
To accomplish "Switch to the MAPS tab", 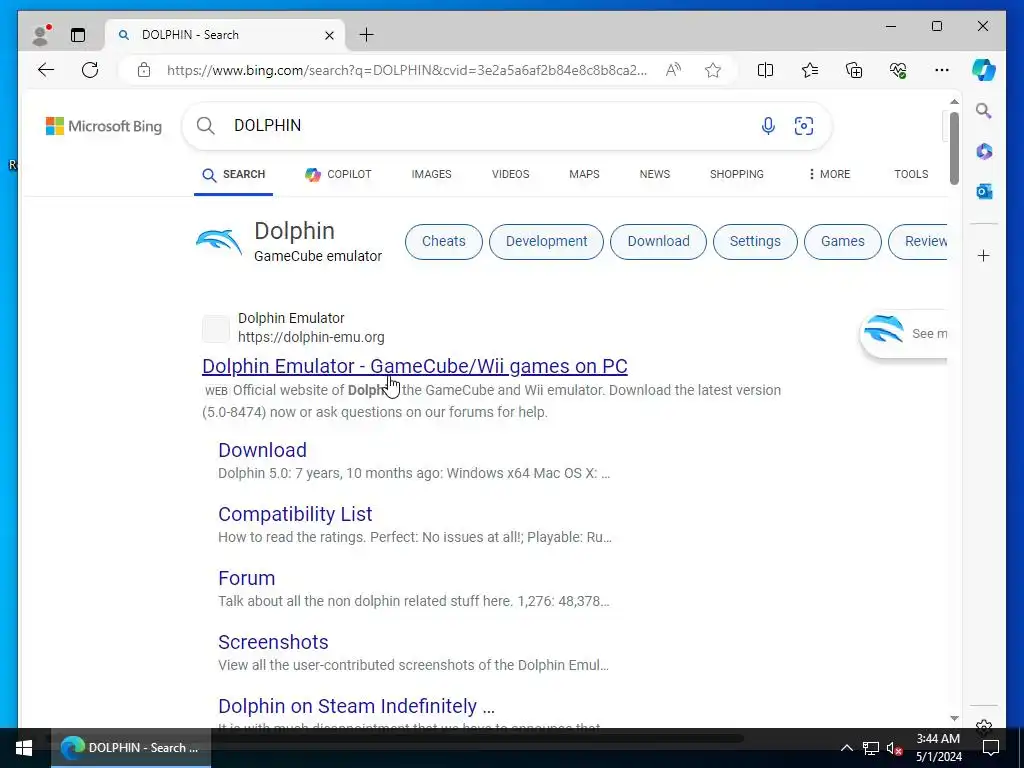I will pos(584,174).
